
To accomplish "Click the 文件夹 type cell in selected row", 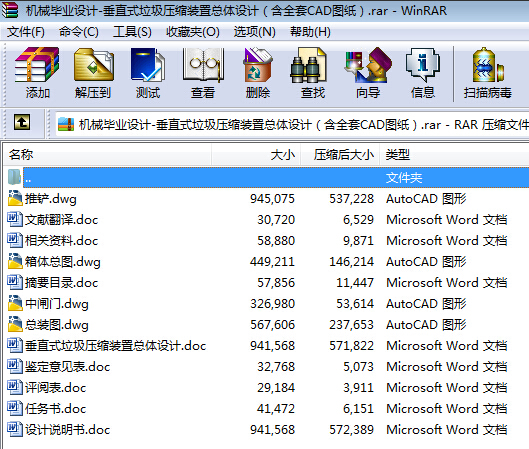I will [x=404, y=177].
